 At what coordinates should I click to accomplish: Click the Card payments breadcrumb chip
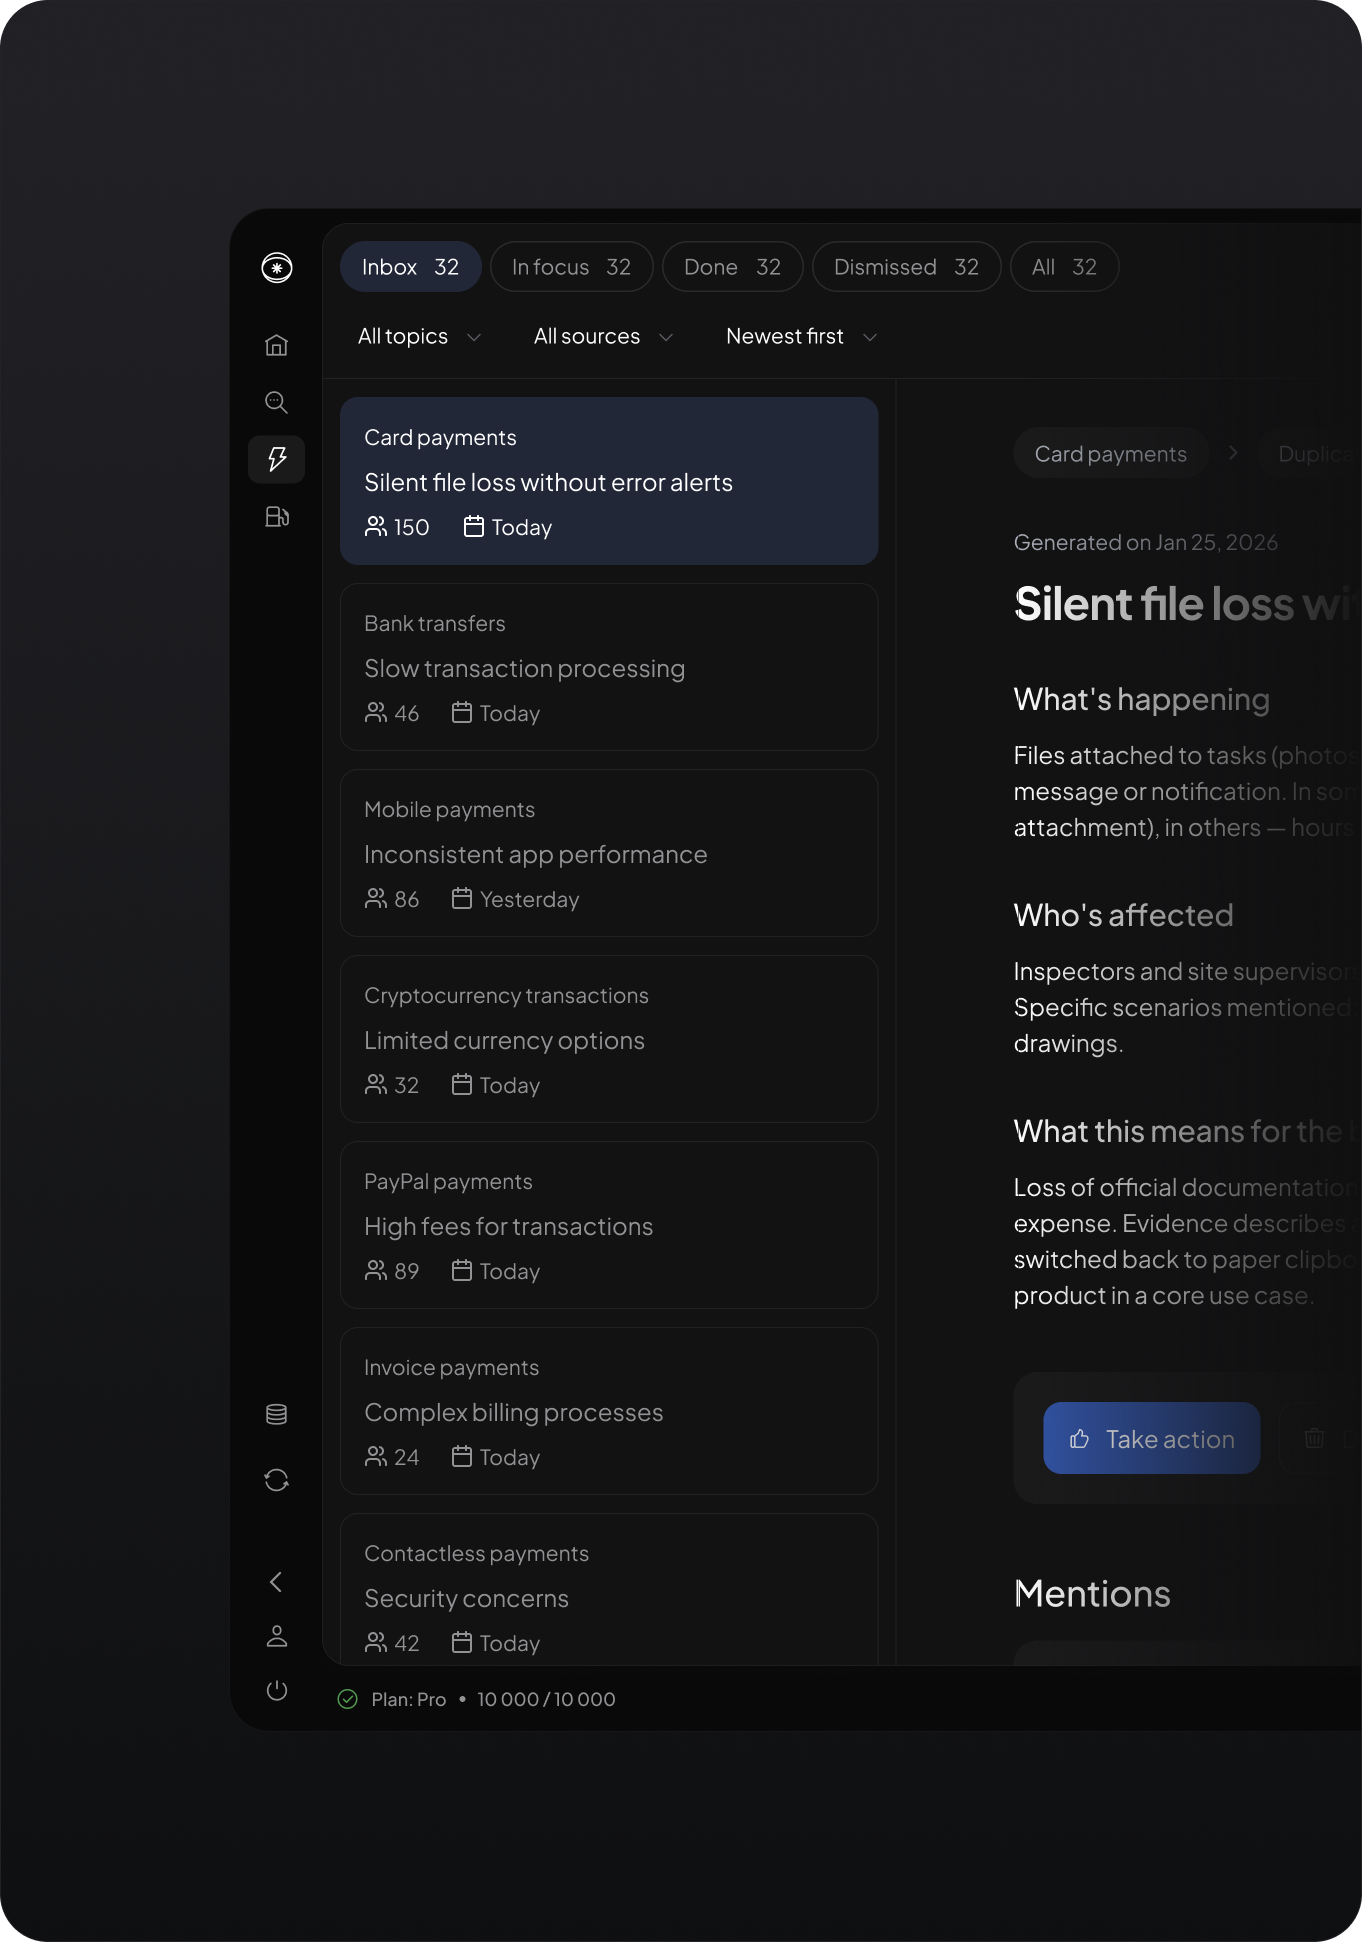pyautogui.click(x=1110, y=454)
